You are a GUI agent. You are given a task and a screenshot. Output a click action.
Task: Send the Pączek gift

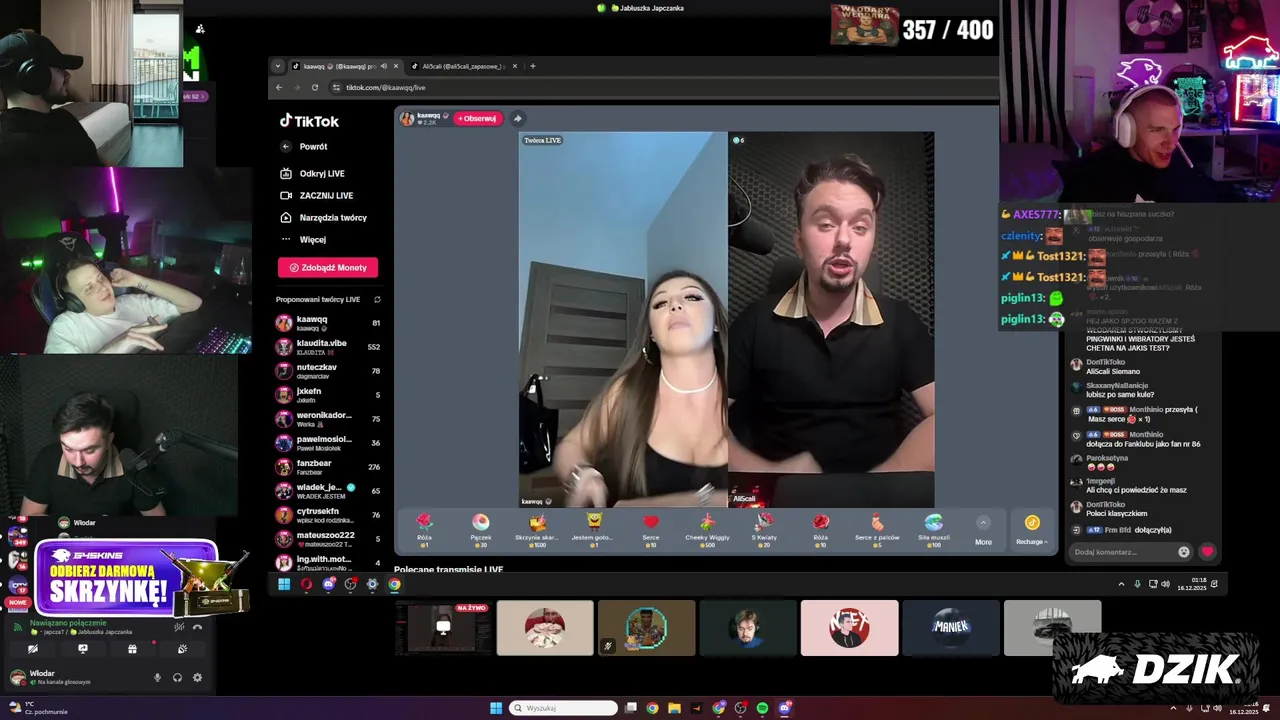coord(481,529)
